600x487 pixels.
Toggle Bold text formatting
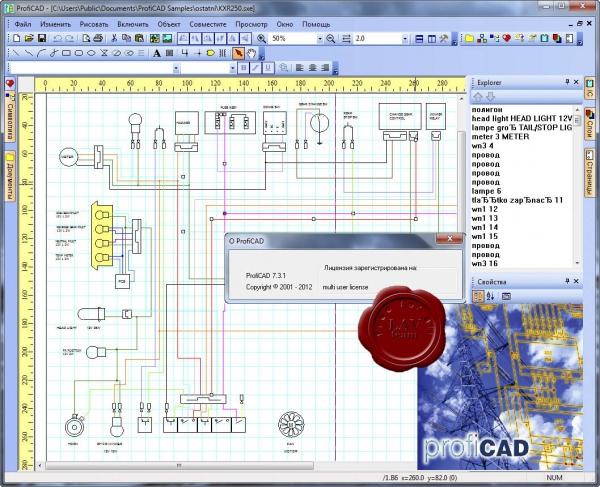[243, 68]
